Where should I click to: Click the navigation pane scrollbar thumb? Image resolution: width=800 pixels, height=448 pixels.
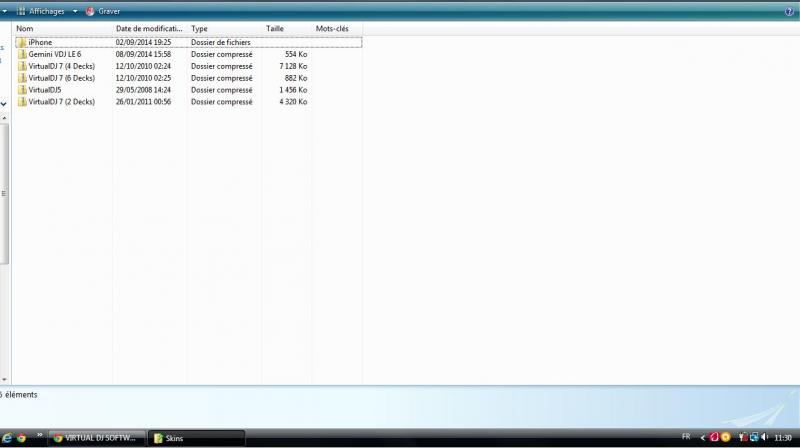4,194
